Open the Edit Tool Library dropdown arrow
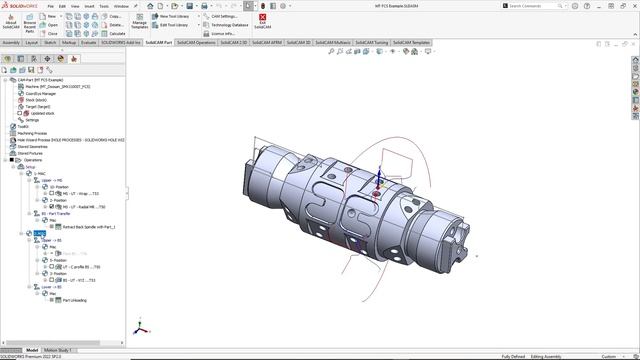640x360 pixels. click(199, 25)
